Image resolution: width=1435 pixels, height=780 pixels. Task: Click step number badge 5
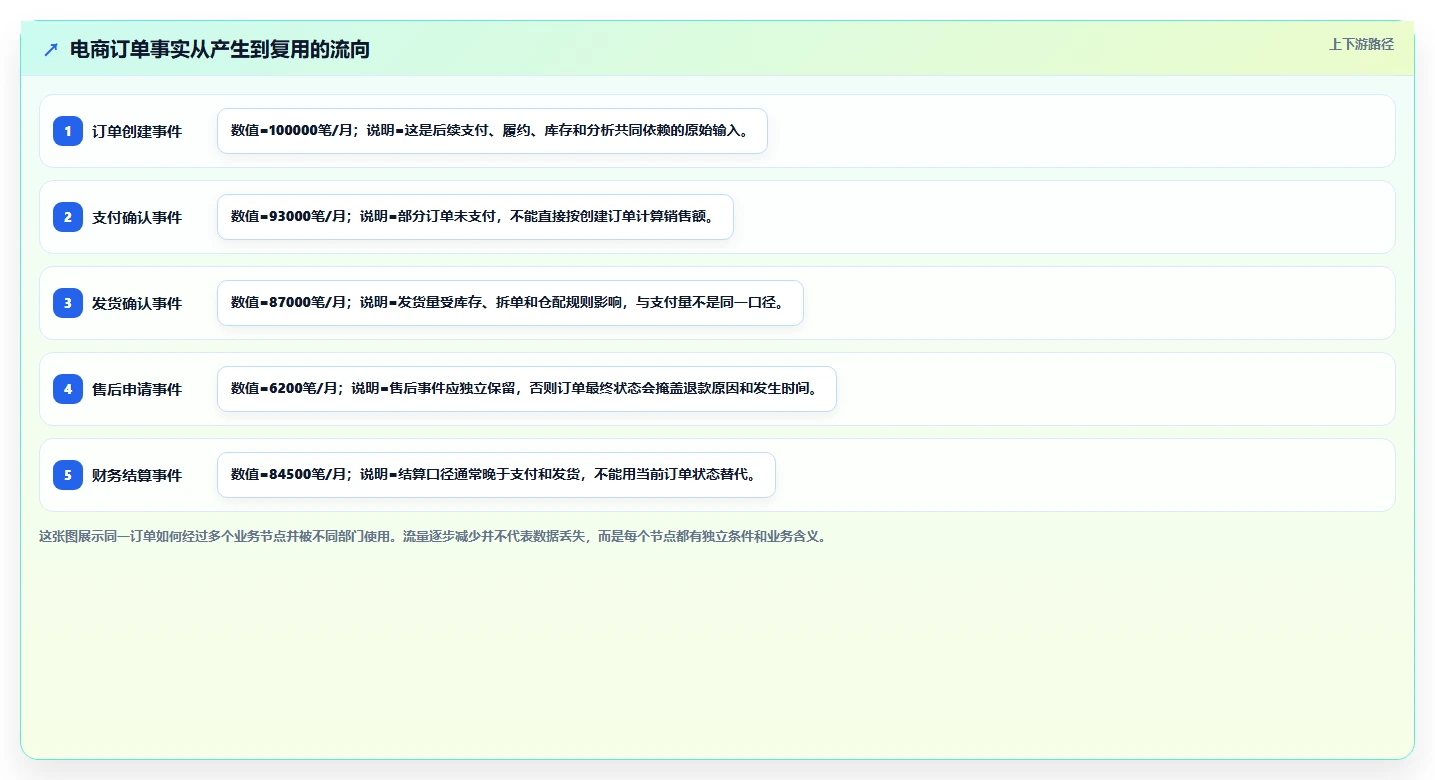pos(68,475)
